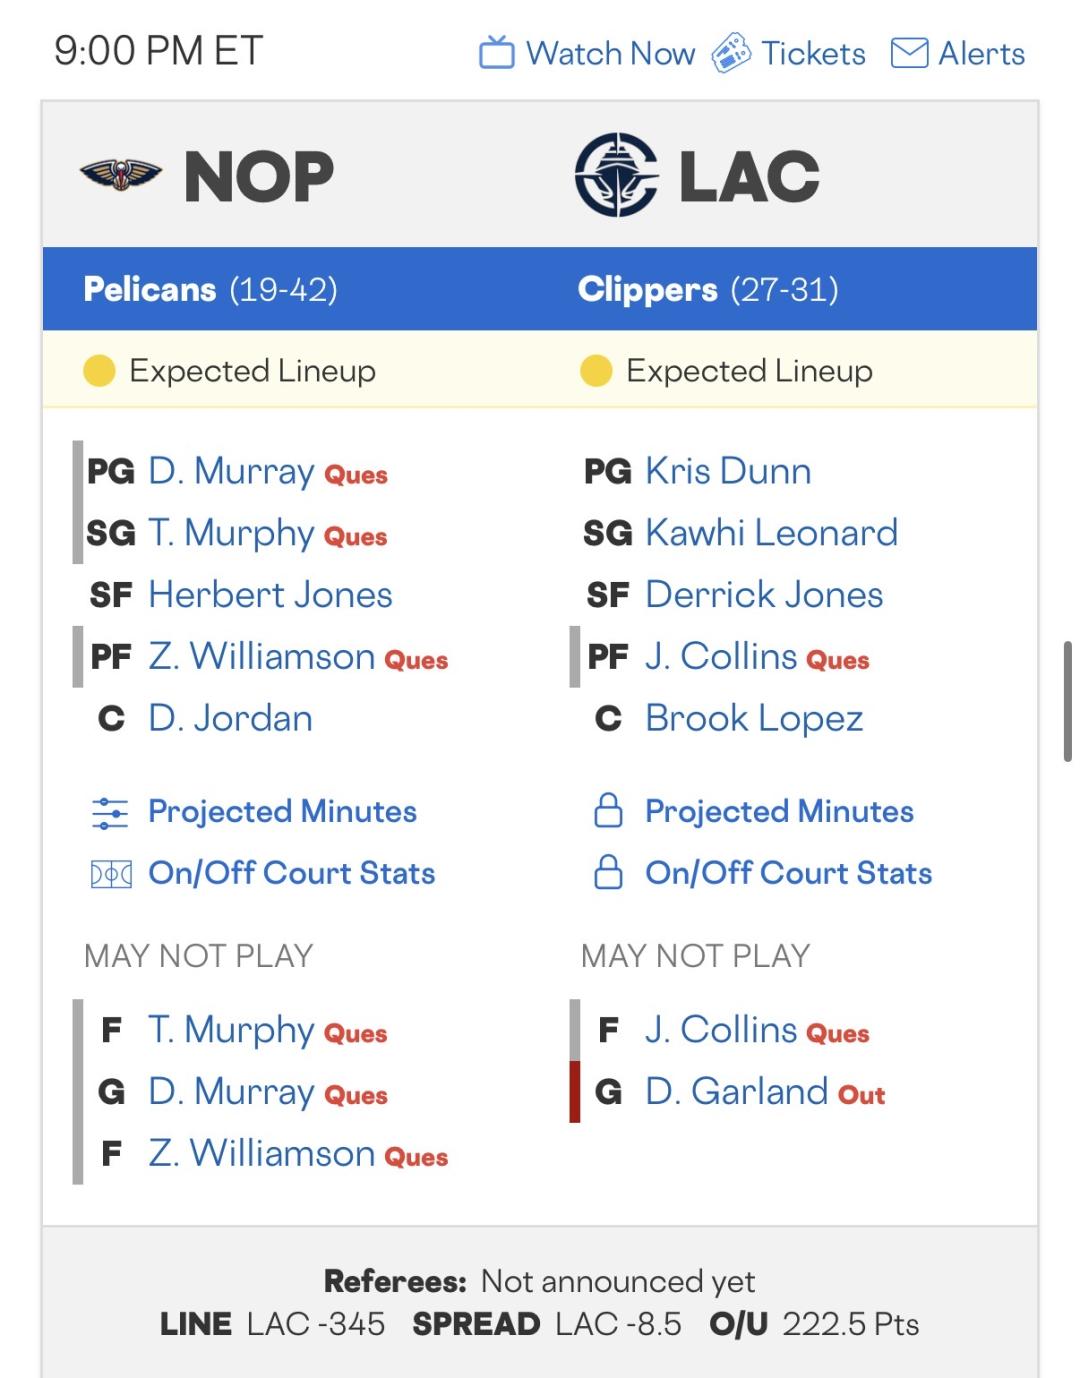Screen dimensions: 1080x1378
Task: Open Herbert Jones player page
Action: [x=270, y=595]
